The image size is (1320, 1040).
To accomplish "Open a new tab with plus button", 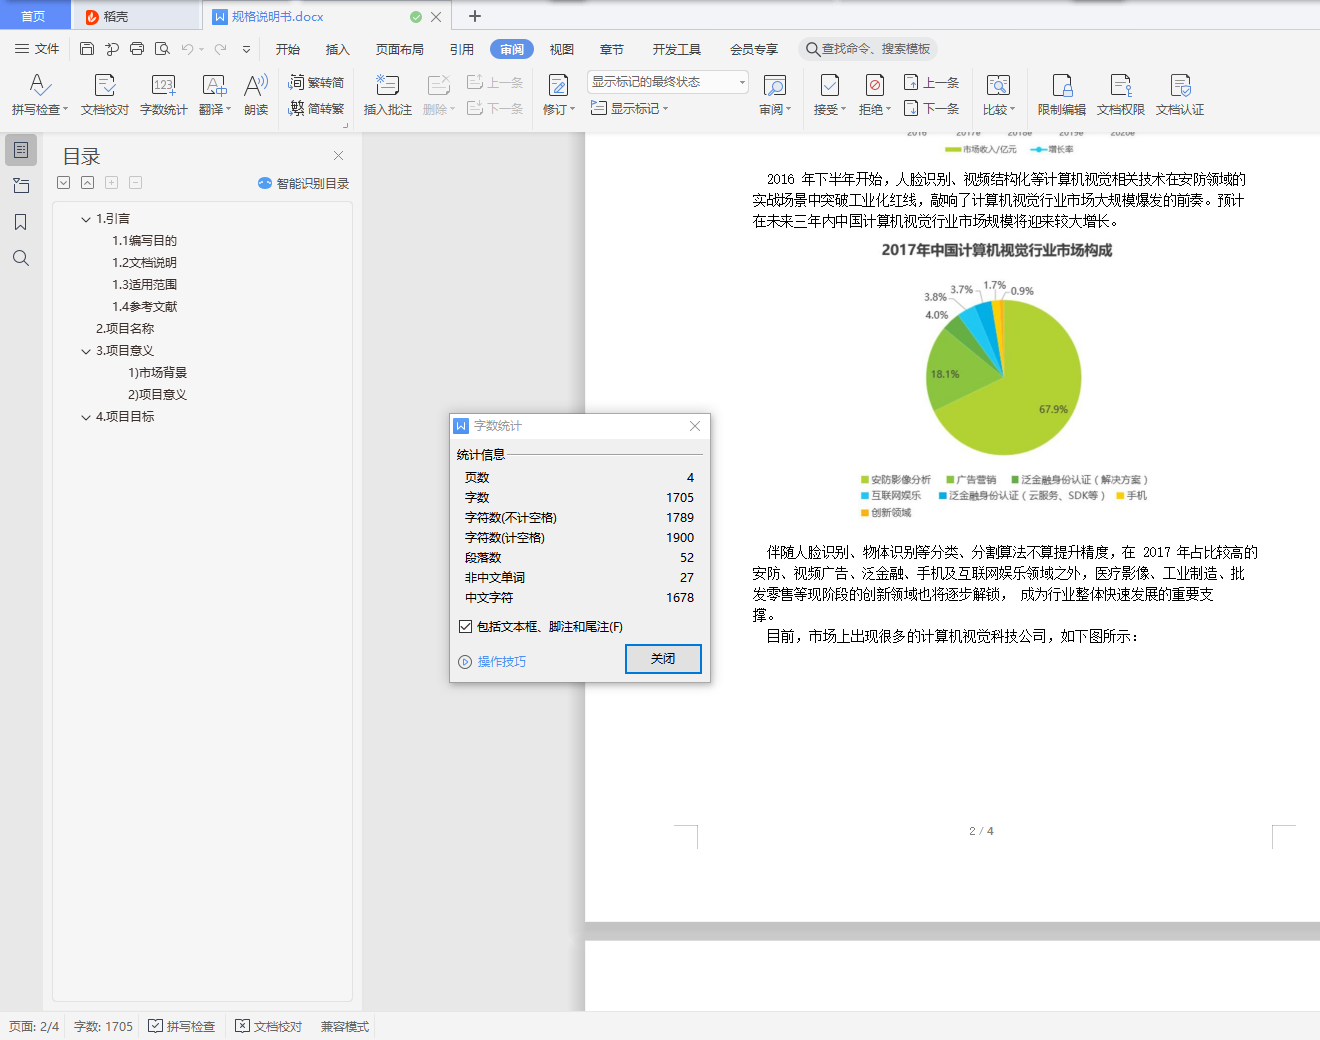I will (475, 16).
